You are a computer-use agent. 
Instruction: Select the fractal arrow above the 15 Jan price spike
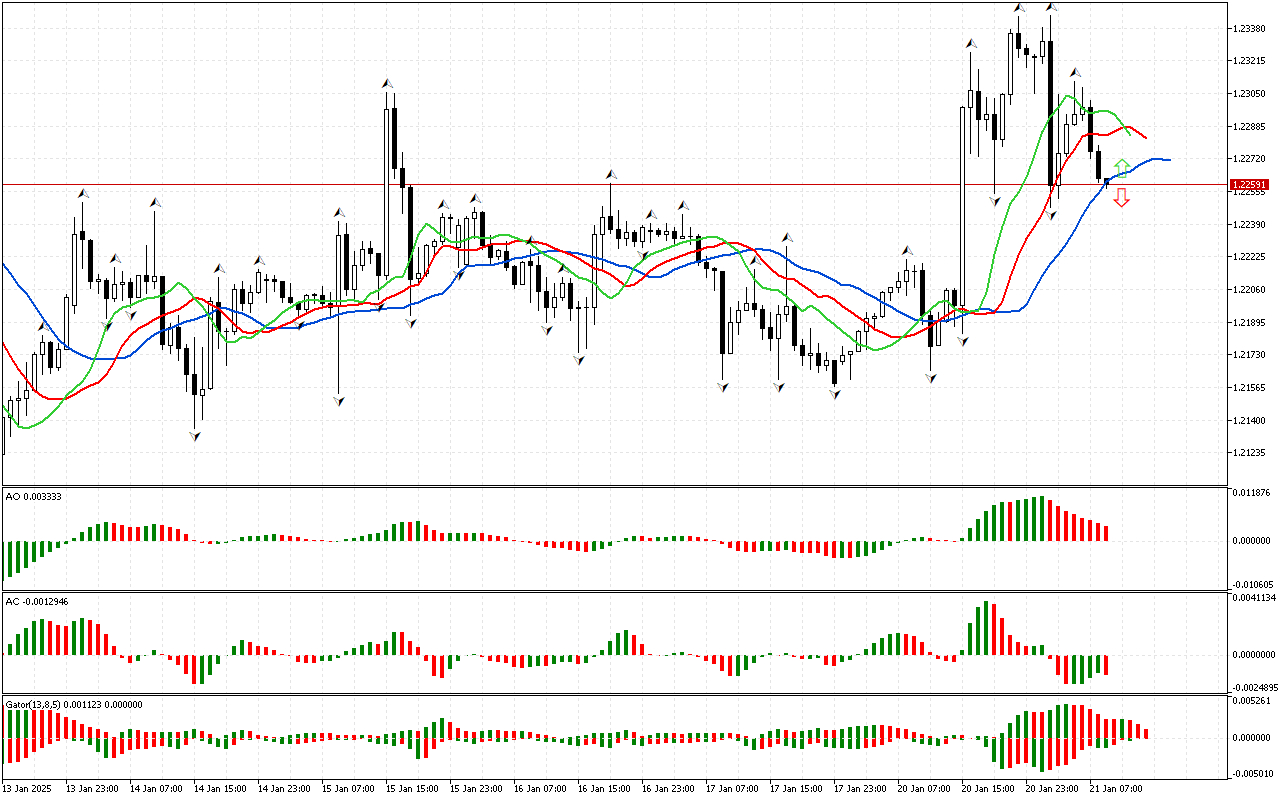coord(386,84)
